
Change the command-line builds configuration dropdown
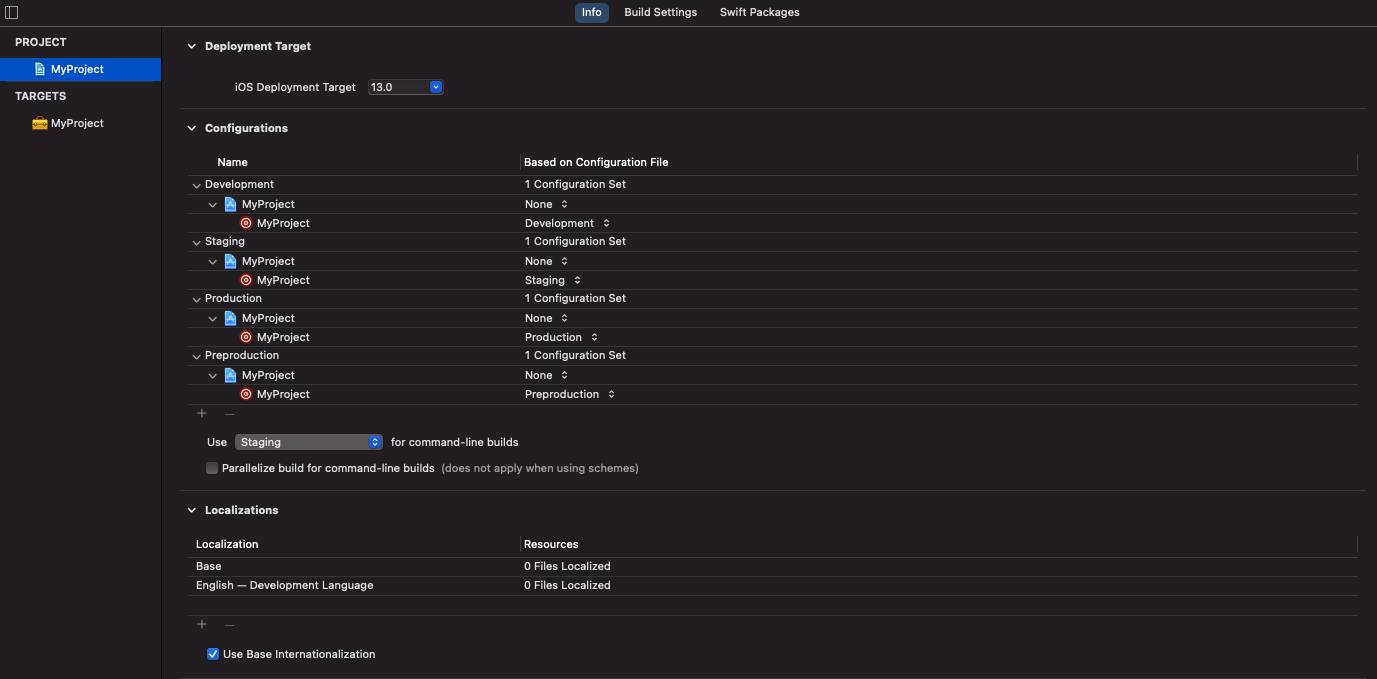coord(308,441)
